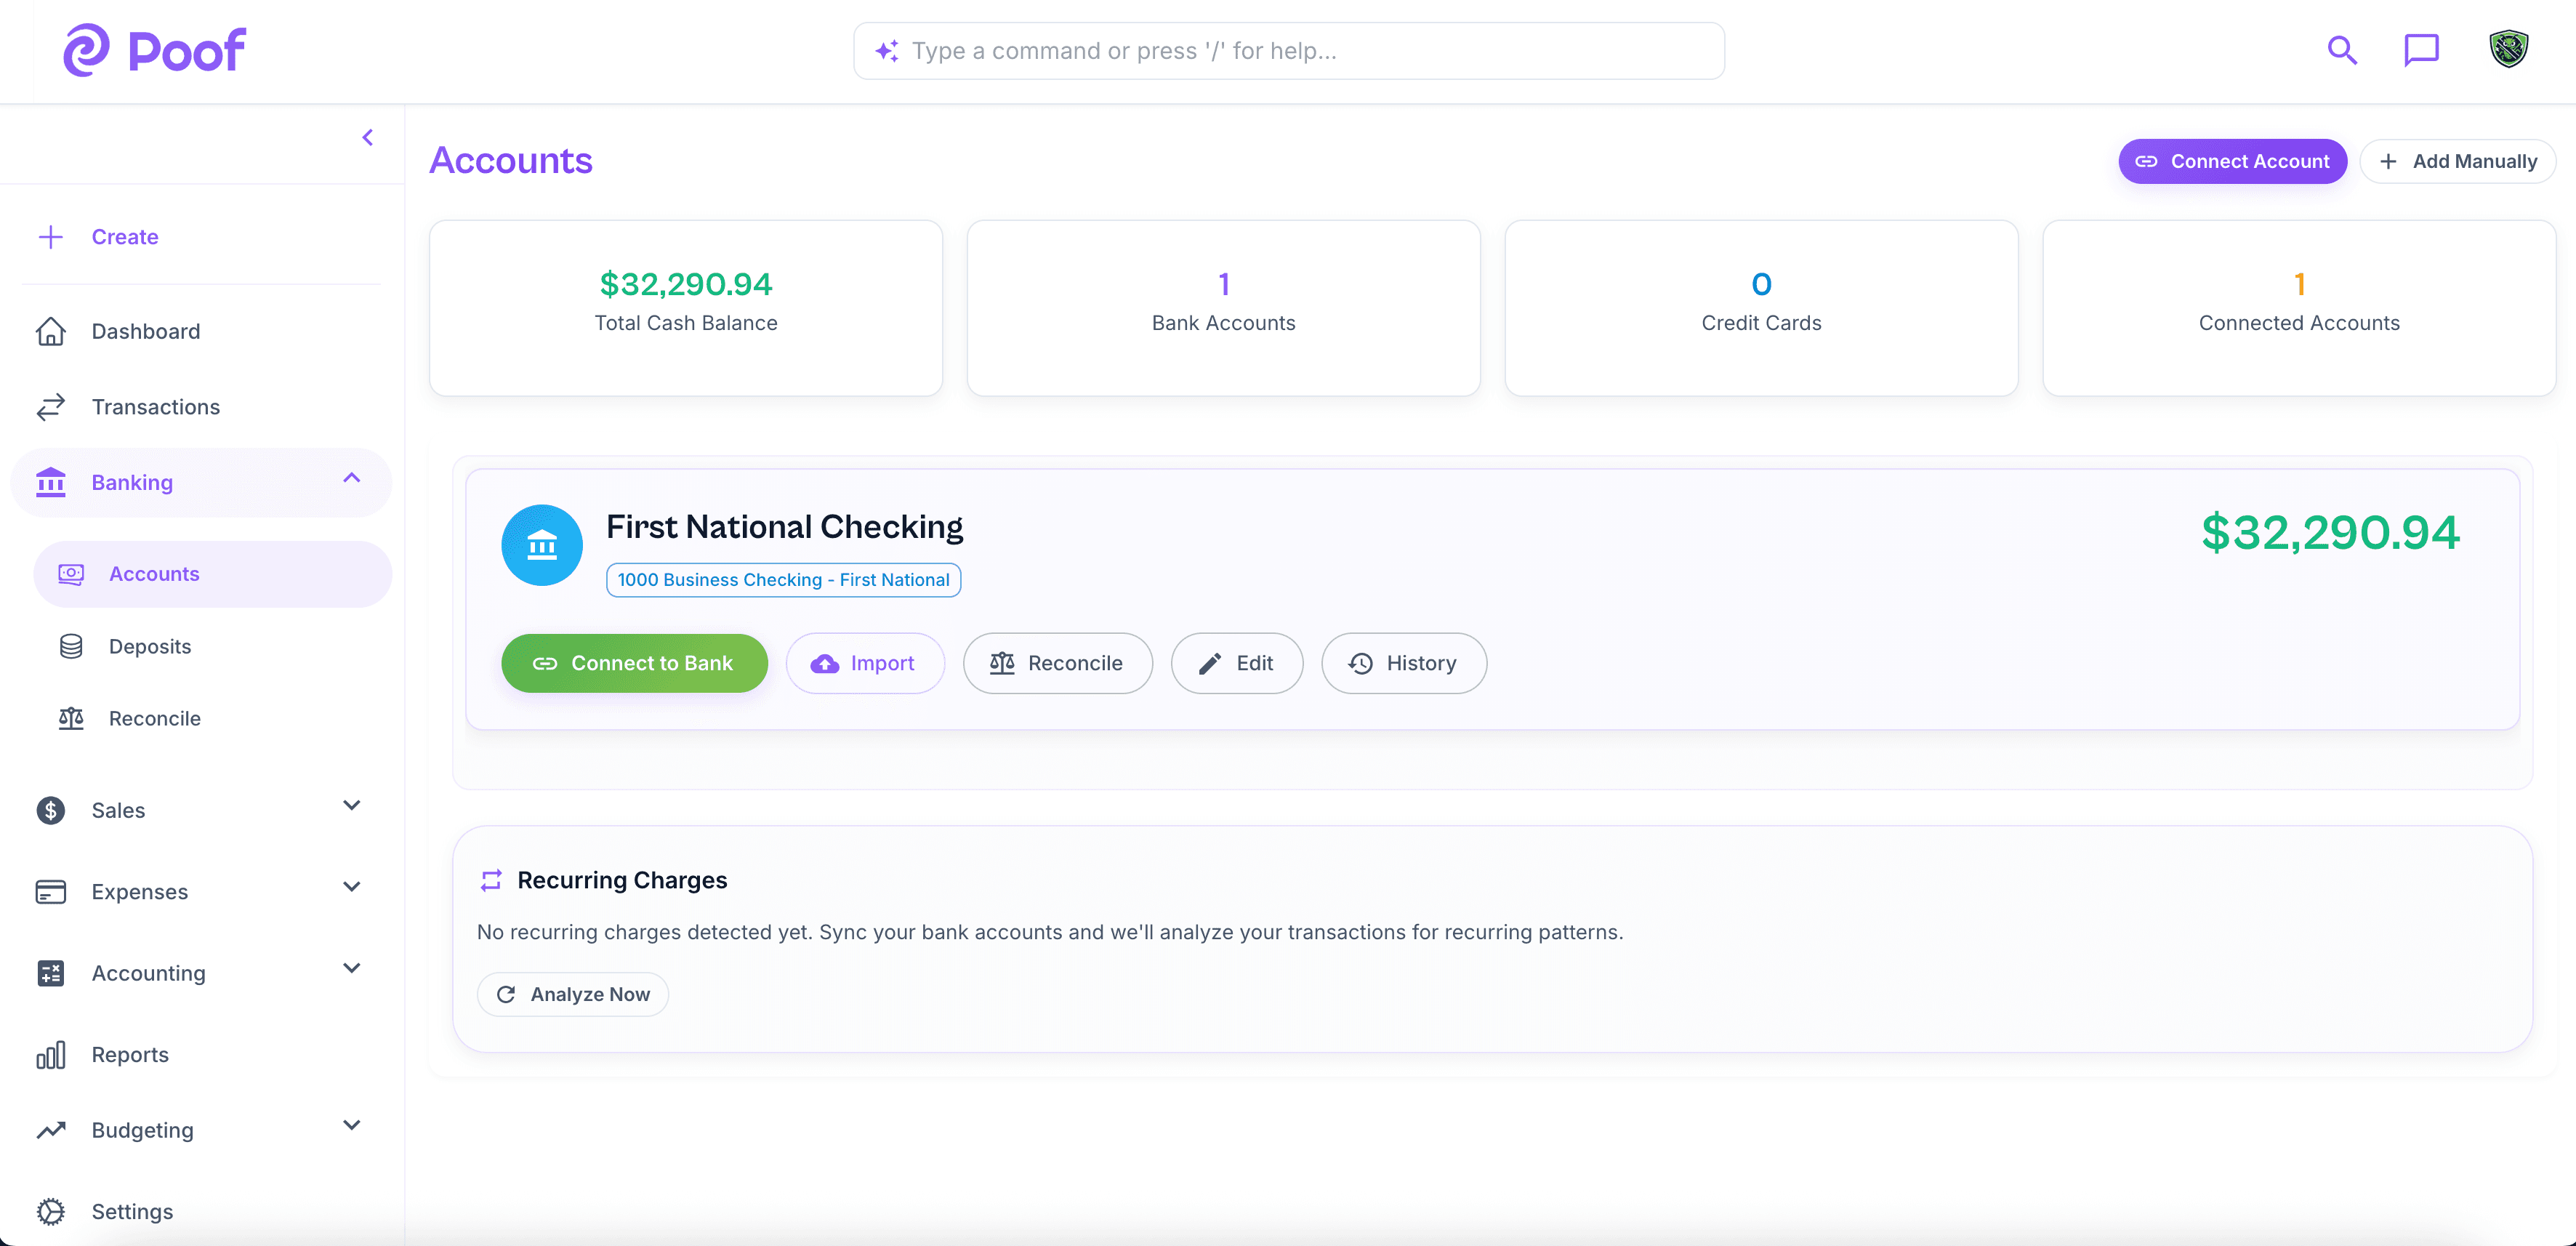Open search using the magnifying glass icon
Screen dimensions: 2576x1246
pos(2341,50)
